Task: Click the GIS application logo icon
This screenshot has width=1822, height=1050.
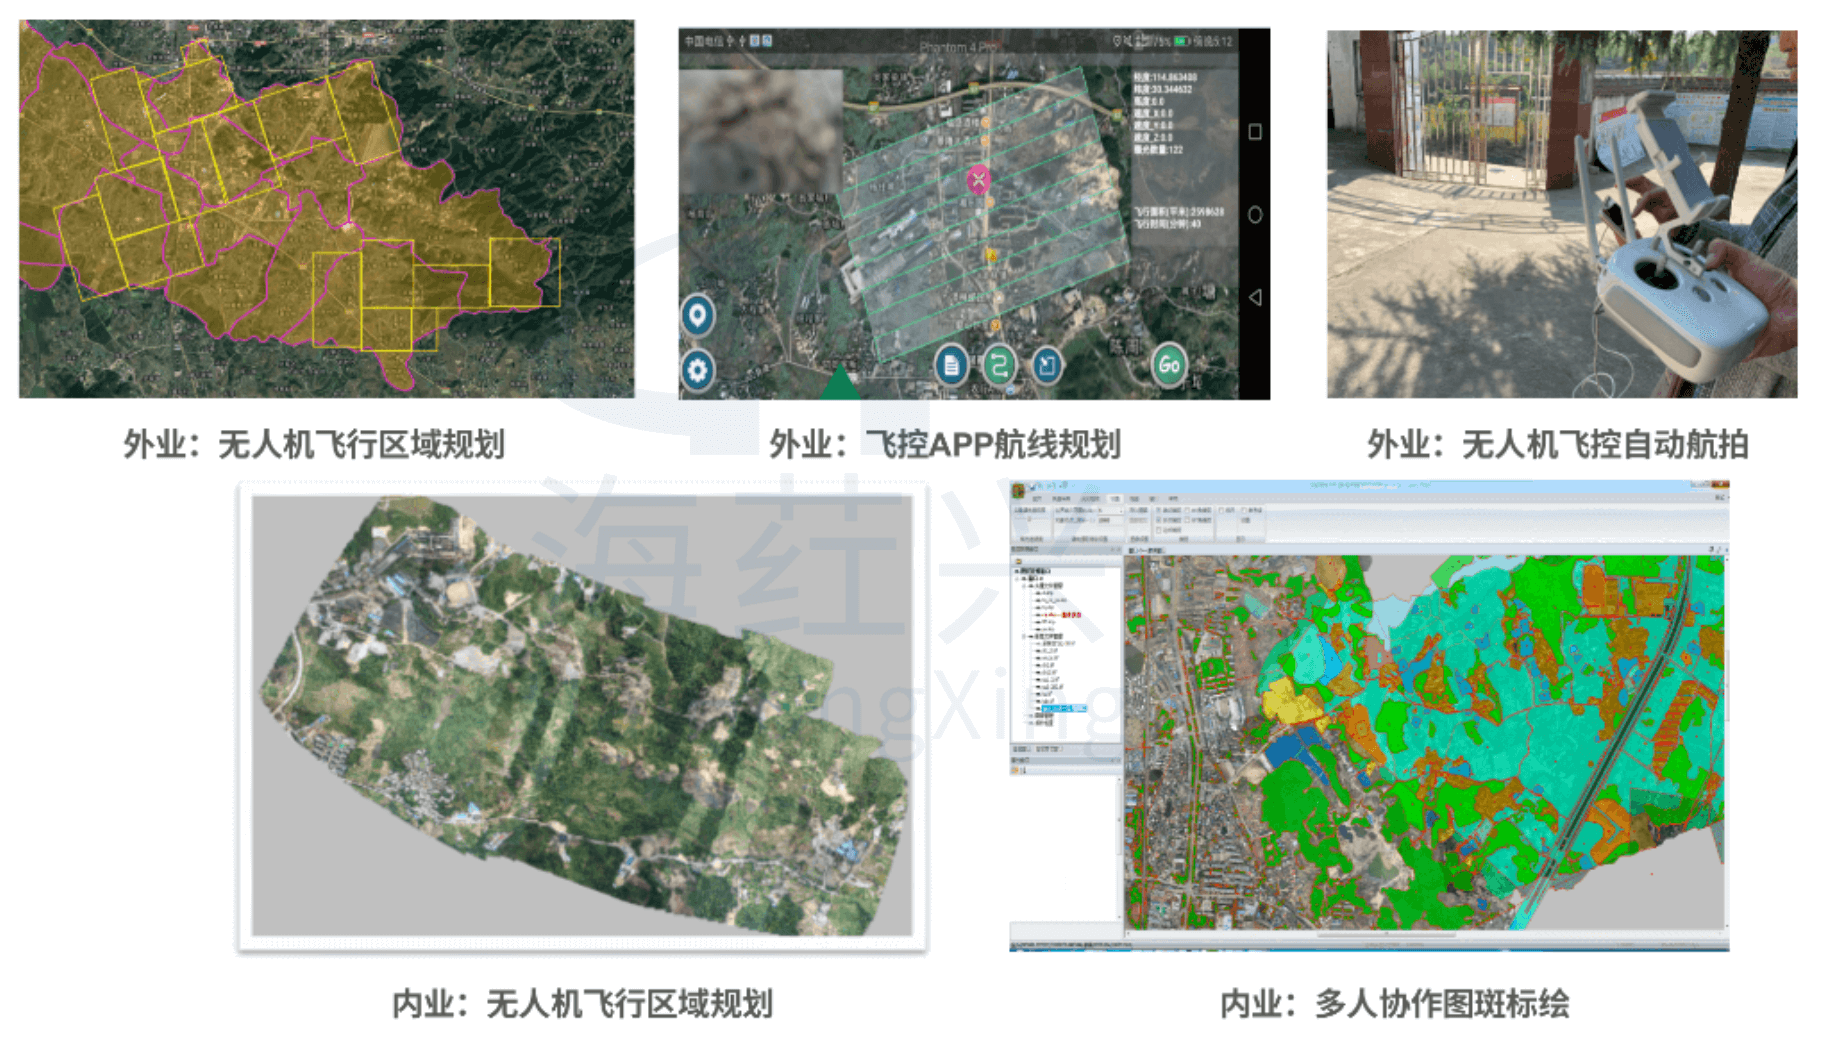Action: [x=1019, y=490]
